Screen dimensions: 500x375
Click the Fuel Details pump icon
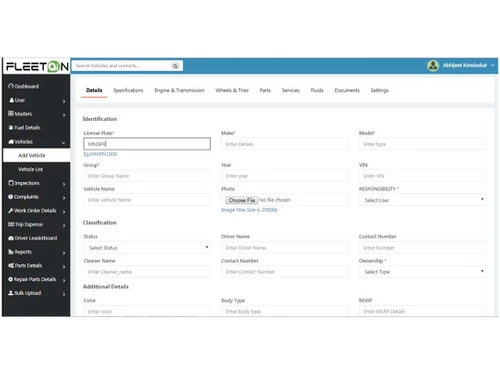[x=11, y=127]
